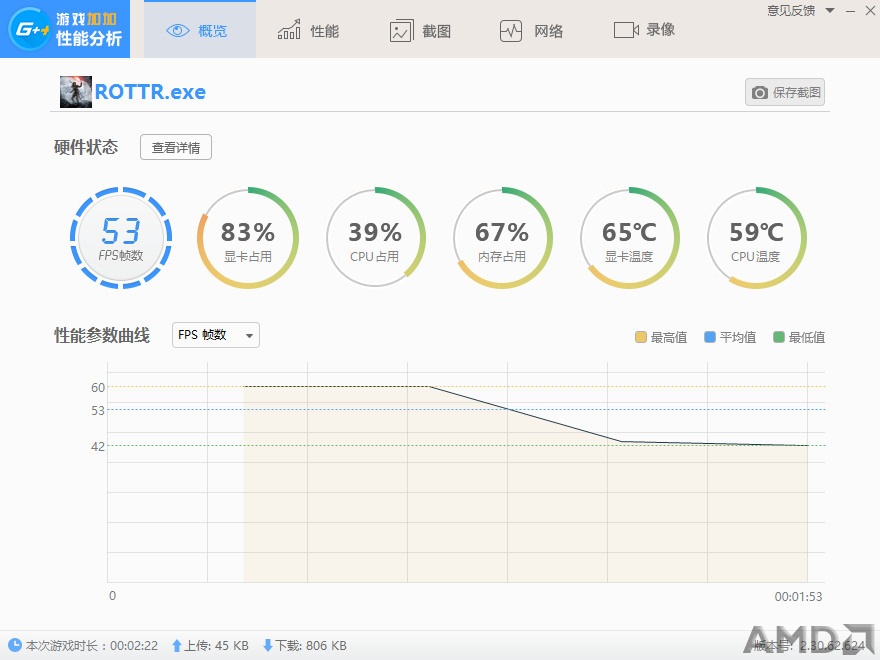Viewport: 880px width, 660px height.
Task: Click the eye icon on 概览 tab
Action: click(x=178, y=30)
